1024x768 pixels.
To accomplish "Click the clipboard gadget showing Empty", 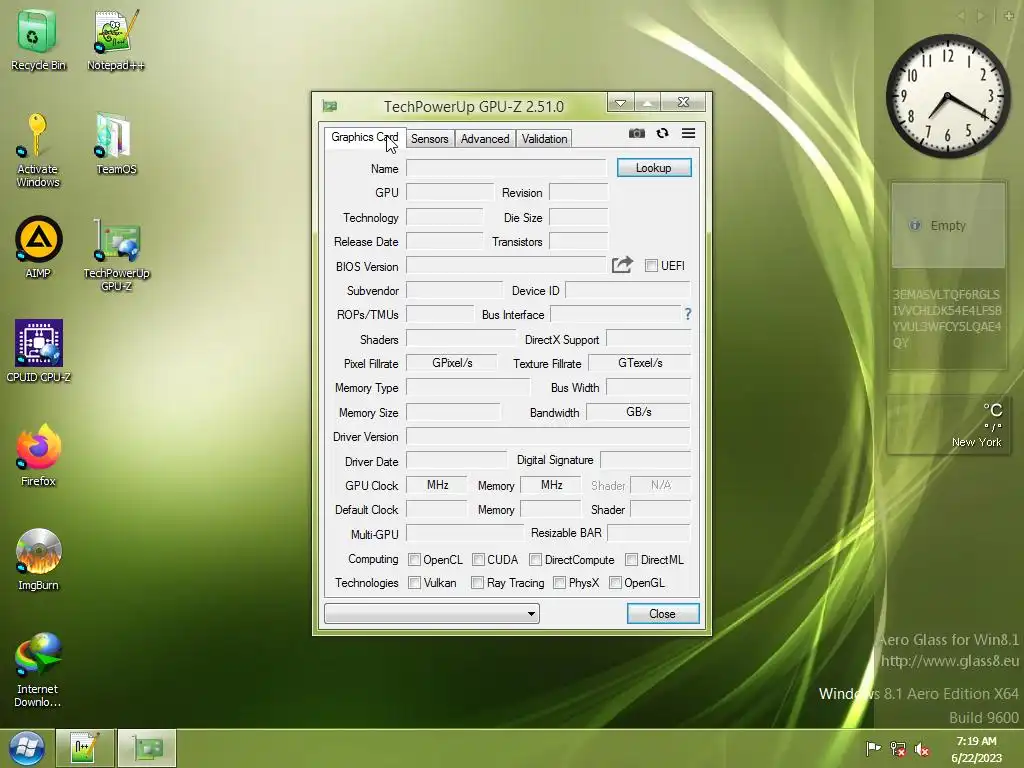I will point(948,225).
